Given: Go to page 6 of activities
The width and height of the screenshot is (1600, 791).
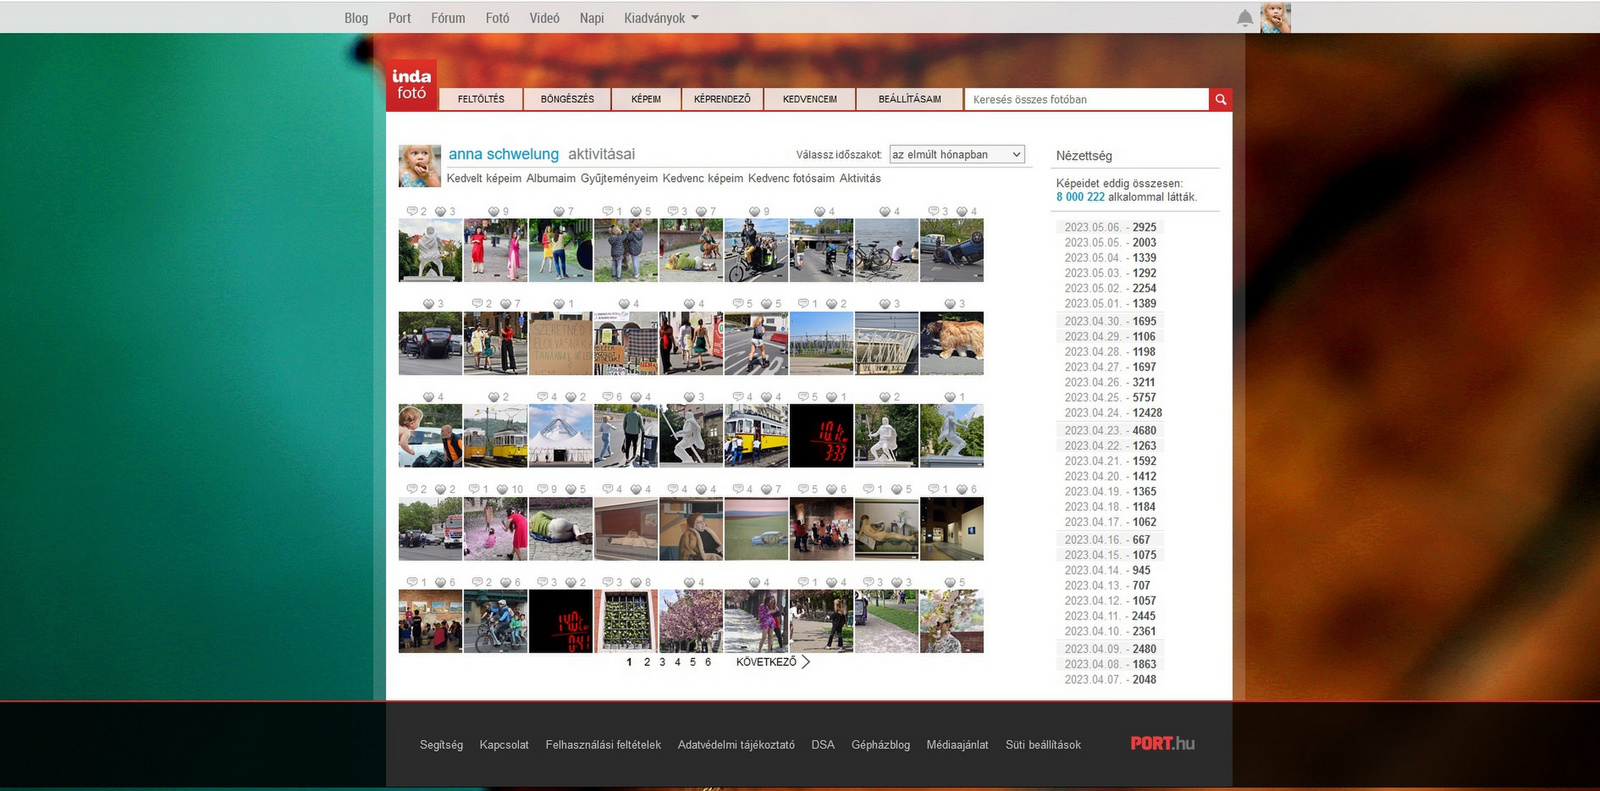Looking at the screenshot, I should coord(708,662).
